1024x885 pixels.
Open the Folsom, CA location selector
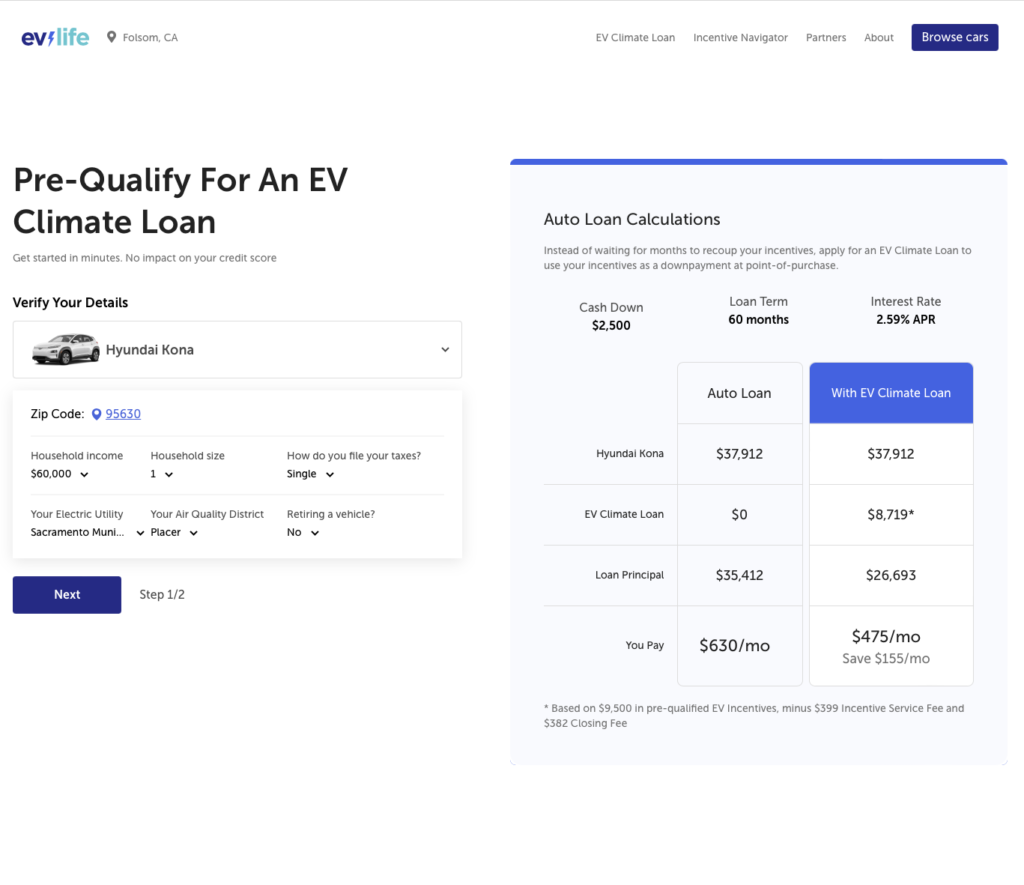142,37
